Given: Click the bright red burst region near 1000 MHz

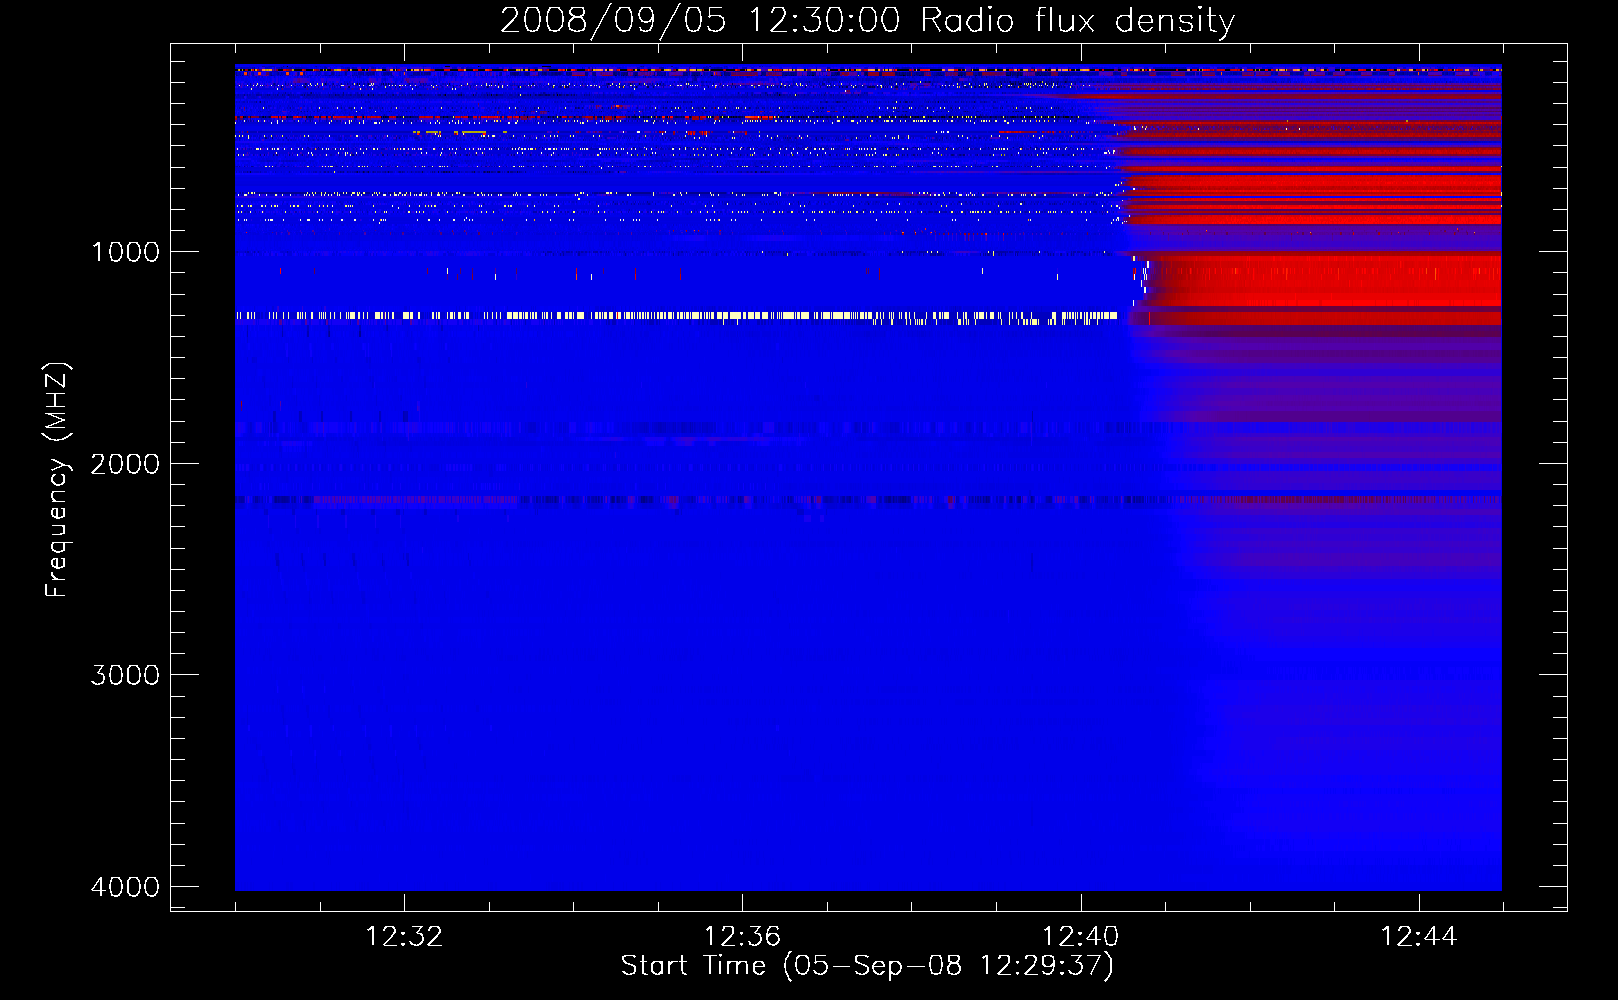Looking at the screenshot, I should pos(1322,281).
